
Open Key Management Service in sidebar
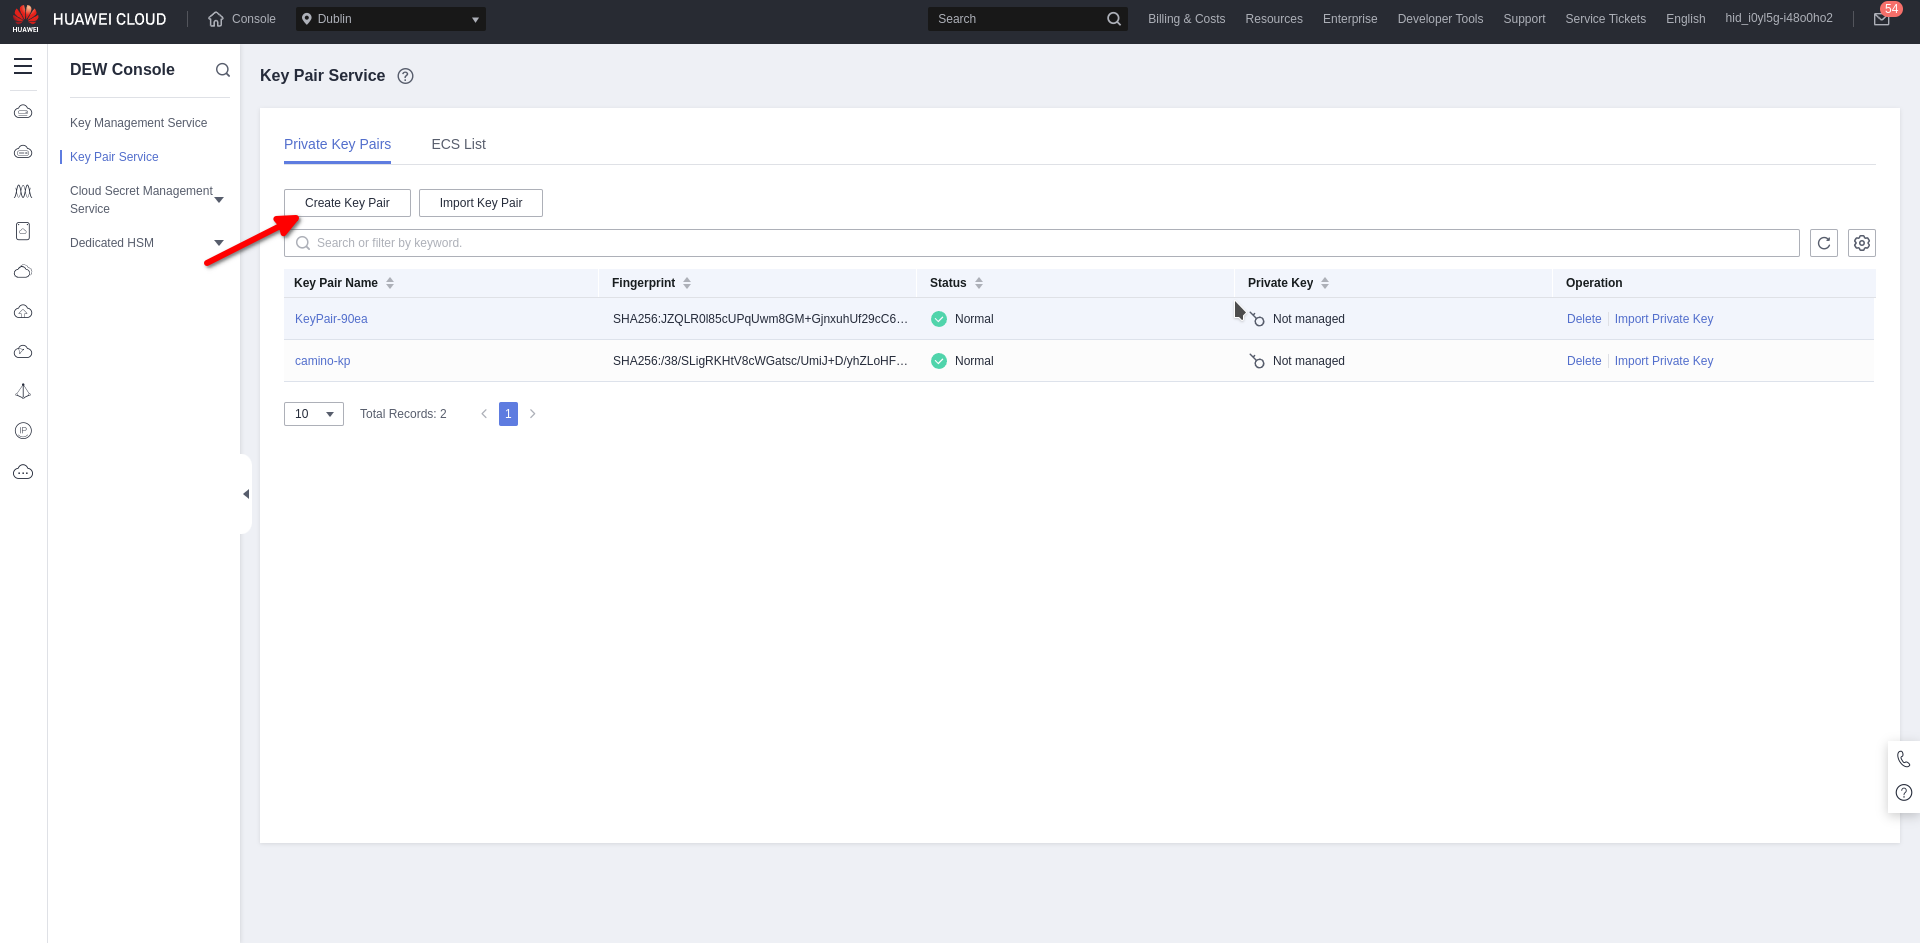138,123
